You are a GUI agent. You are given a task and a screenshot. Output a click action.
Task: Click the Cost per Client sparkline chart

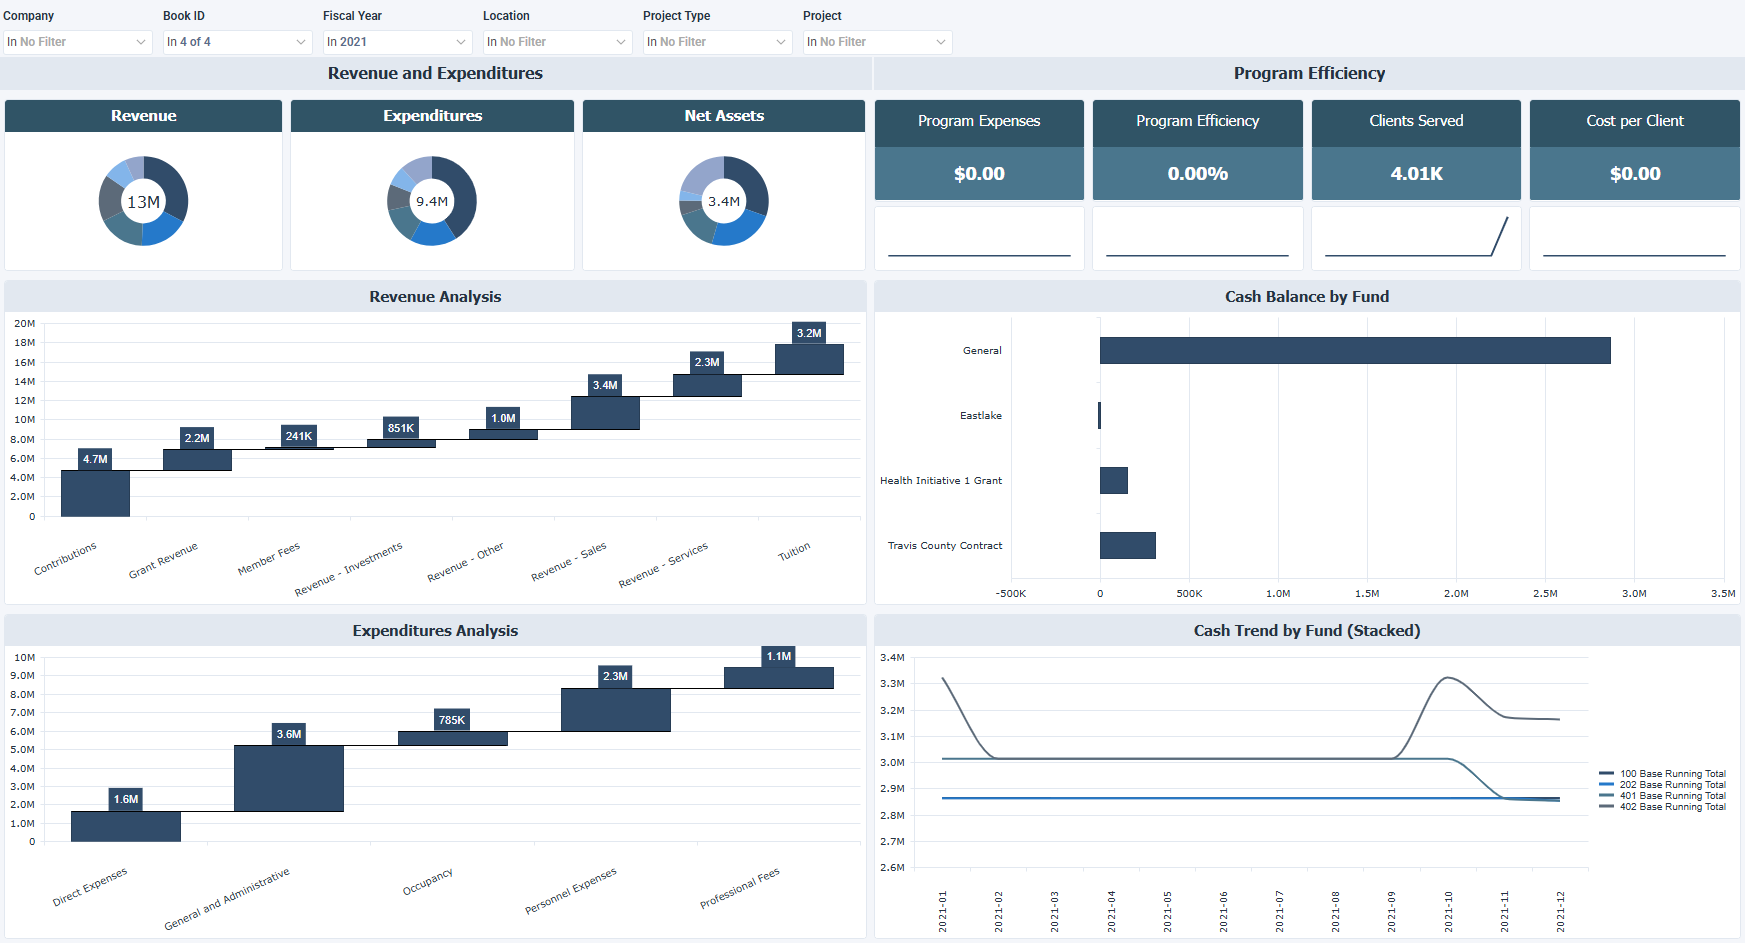[1634, 238]
